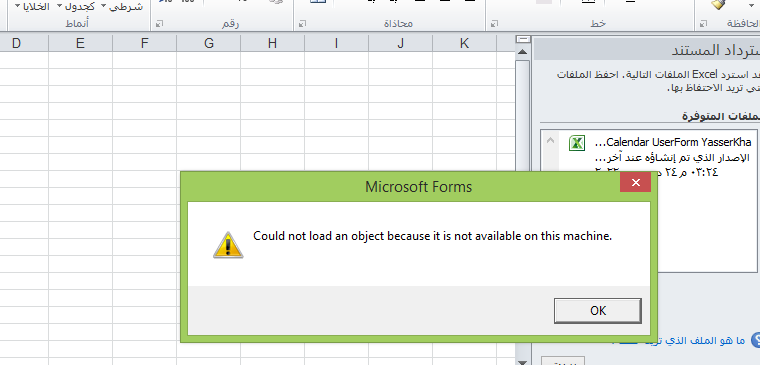Click the help icon beside the recovery link
The height and width of the screenshot is (365, 760).
tap(756, 340)
